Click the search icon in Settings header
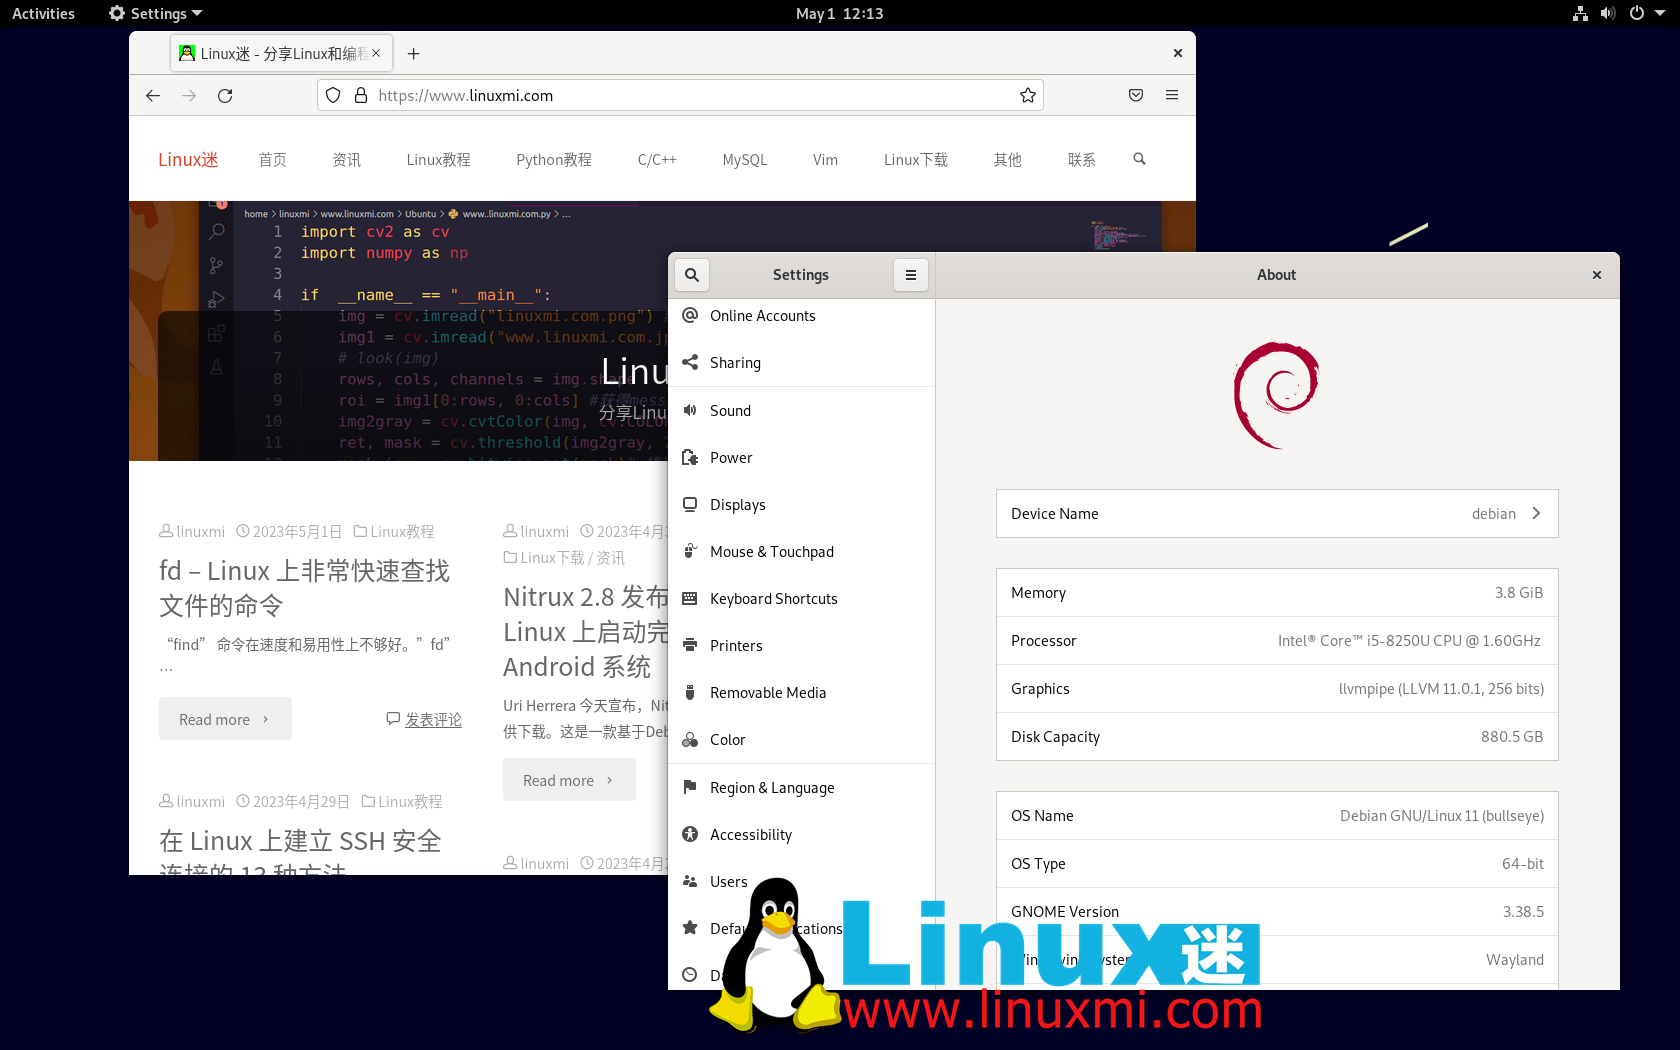This screenshot has width=1680, height=1050. [x=692, y=275]
